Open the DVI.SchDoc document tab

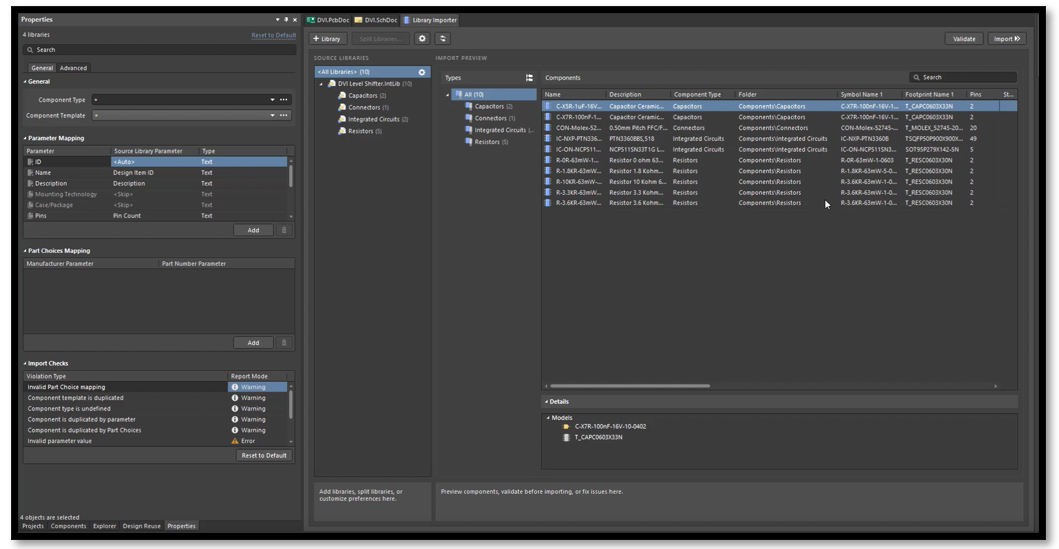click(375, 20)
